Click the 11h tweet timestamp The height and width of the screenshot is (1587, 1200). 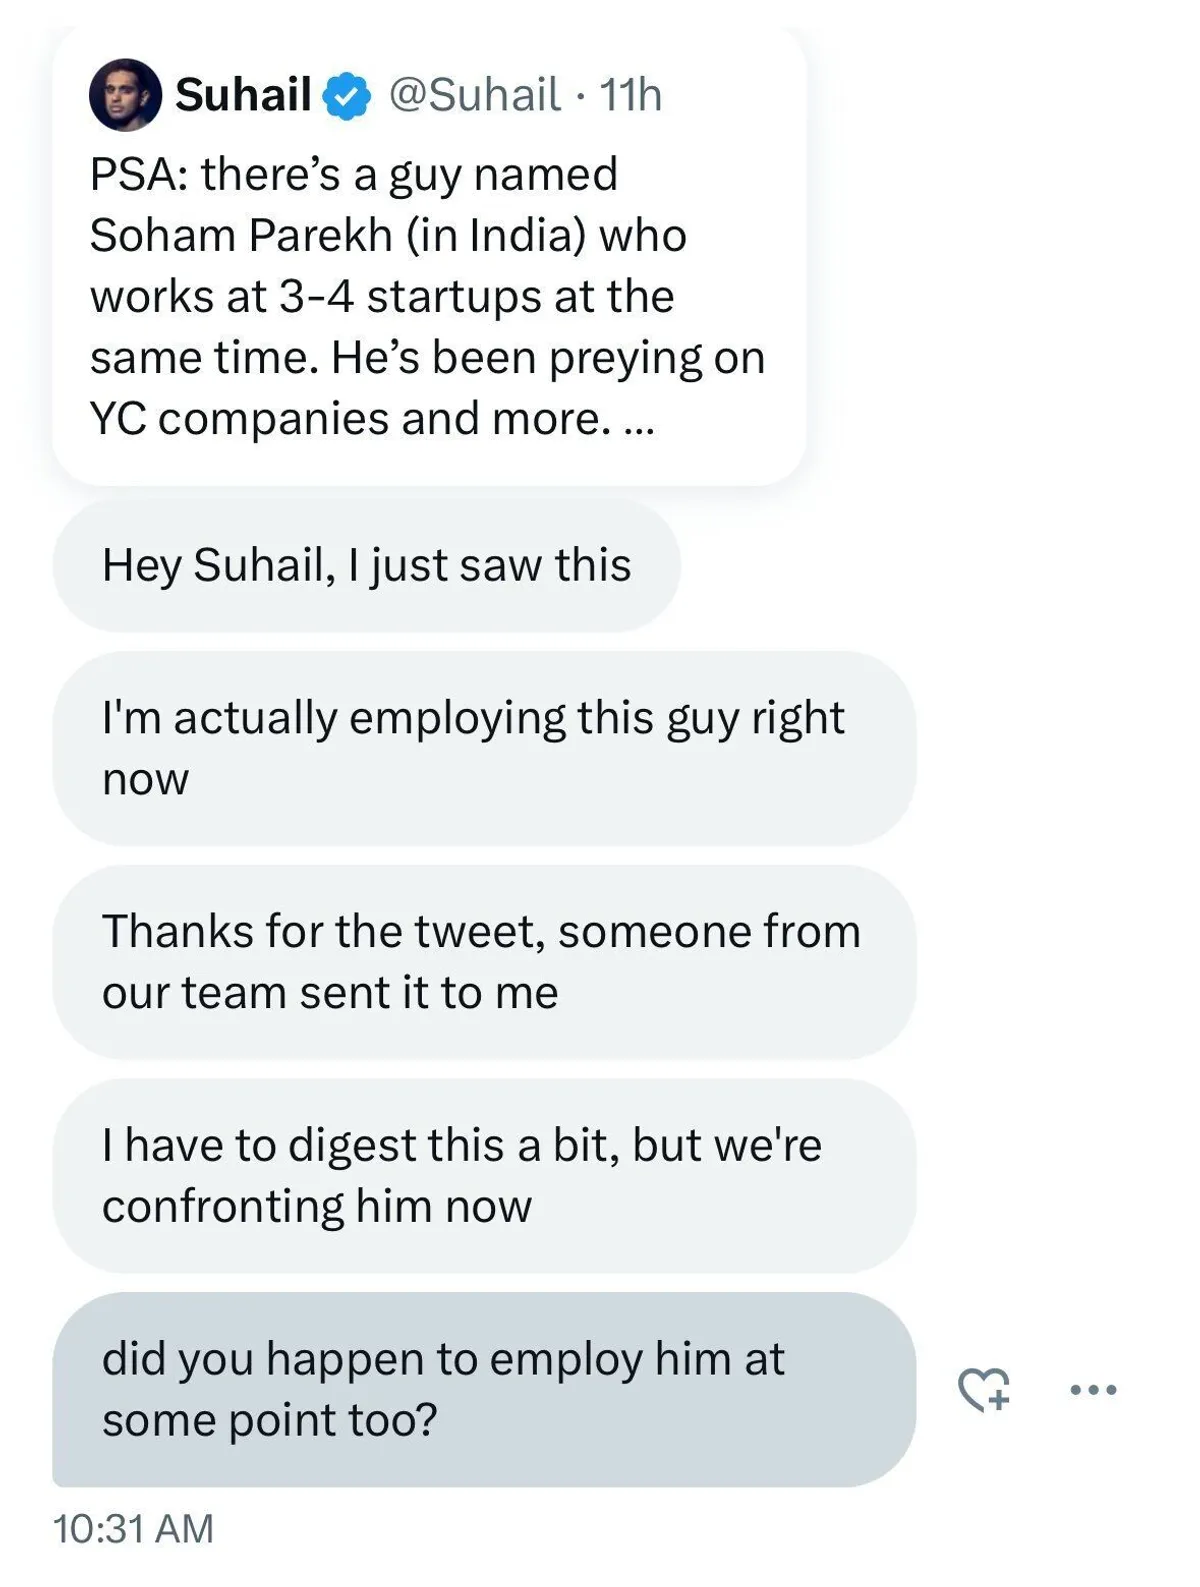tap(631, 95)
